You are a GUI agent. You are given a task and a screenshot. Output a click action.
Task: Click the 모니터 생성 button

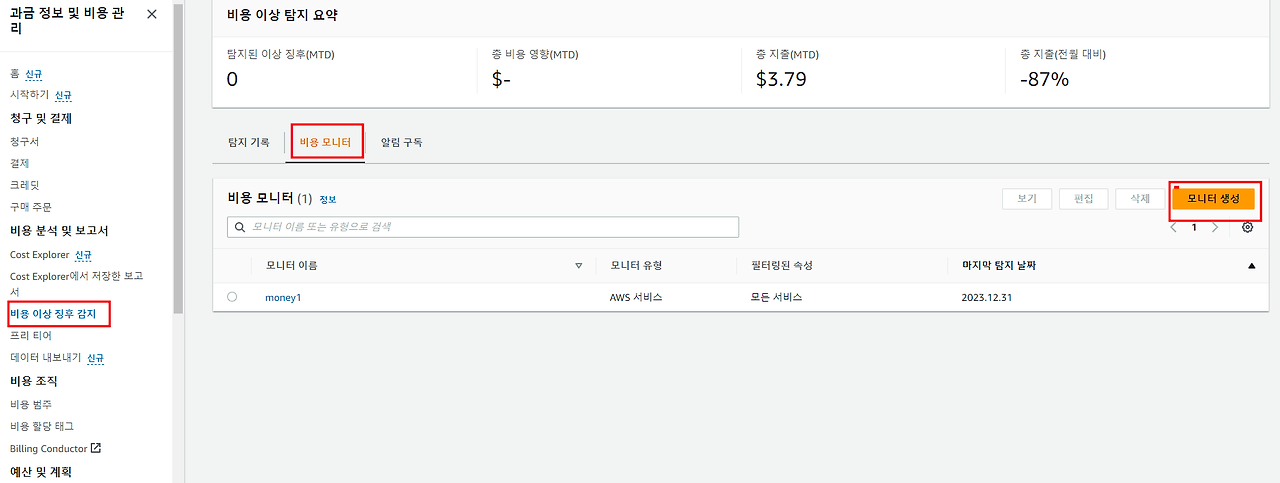[x=1213, y=199]
